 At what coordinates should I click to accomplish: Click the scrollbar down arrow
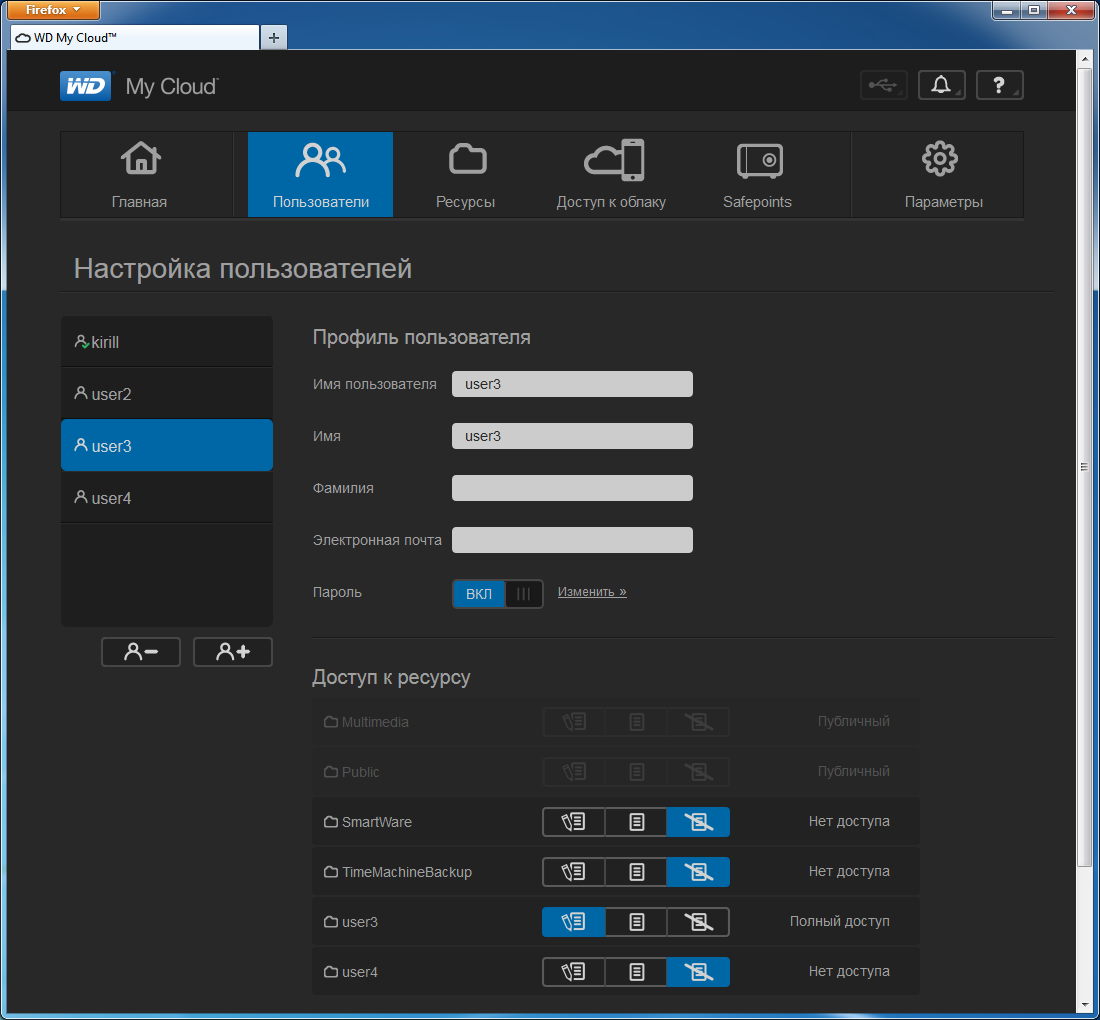click(x=1084, y=1007)
